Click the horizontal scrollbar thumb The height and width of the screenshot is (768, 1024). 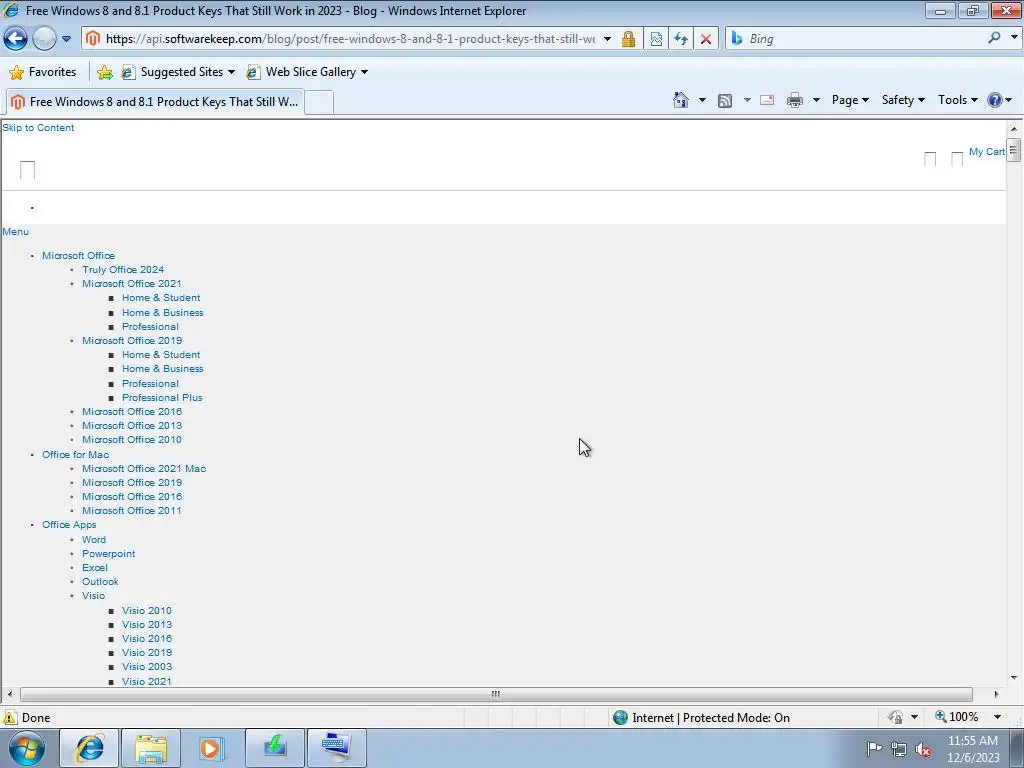click(496, 694)
